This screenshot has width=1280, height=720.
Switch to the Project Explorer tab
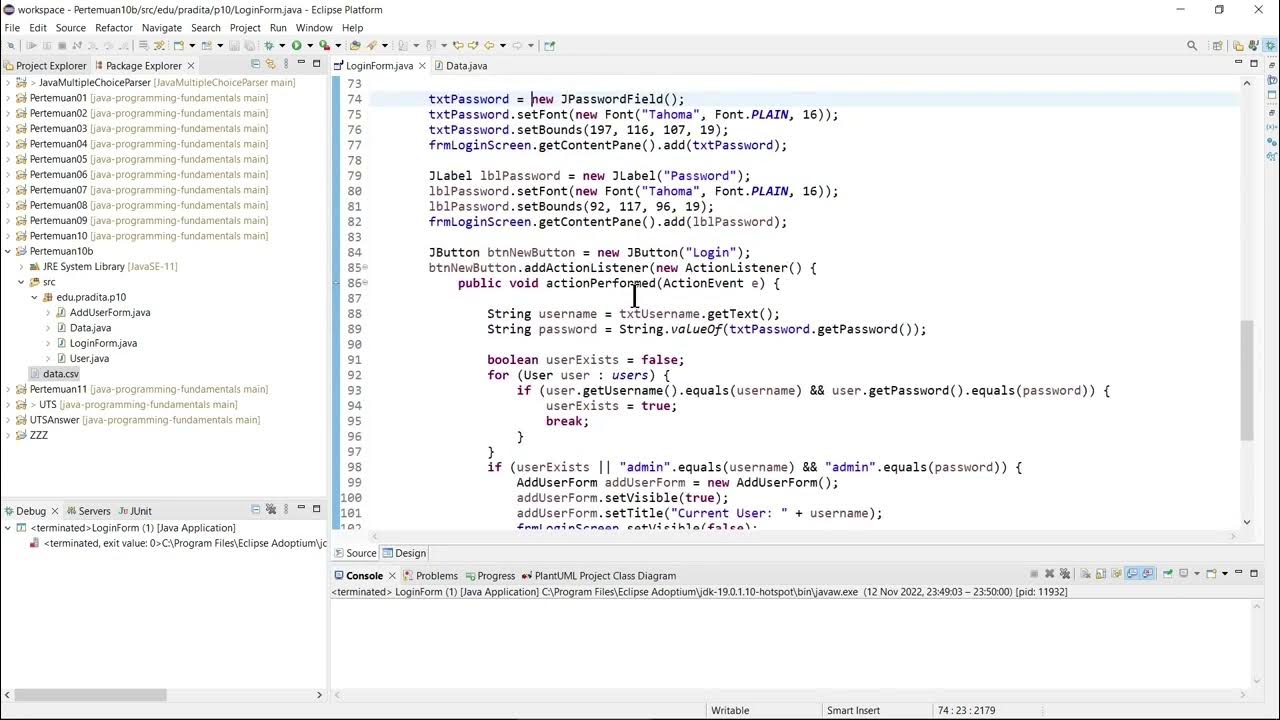[46, 66]
